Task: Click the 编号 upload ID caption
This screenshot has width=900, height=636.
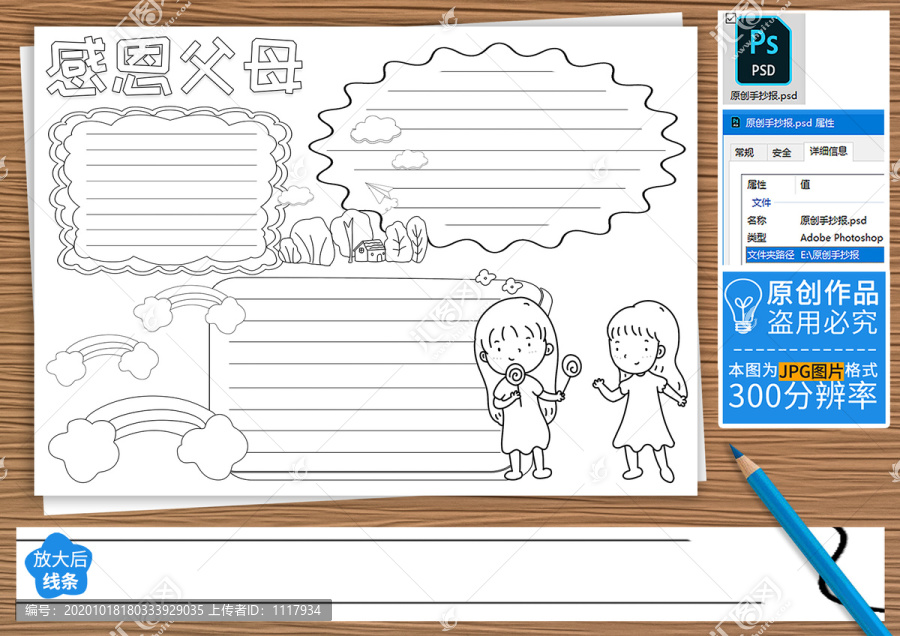Action: [173, 610]
